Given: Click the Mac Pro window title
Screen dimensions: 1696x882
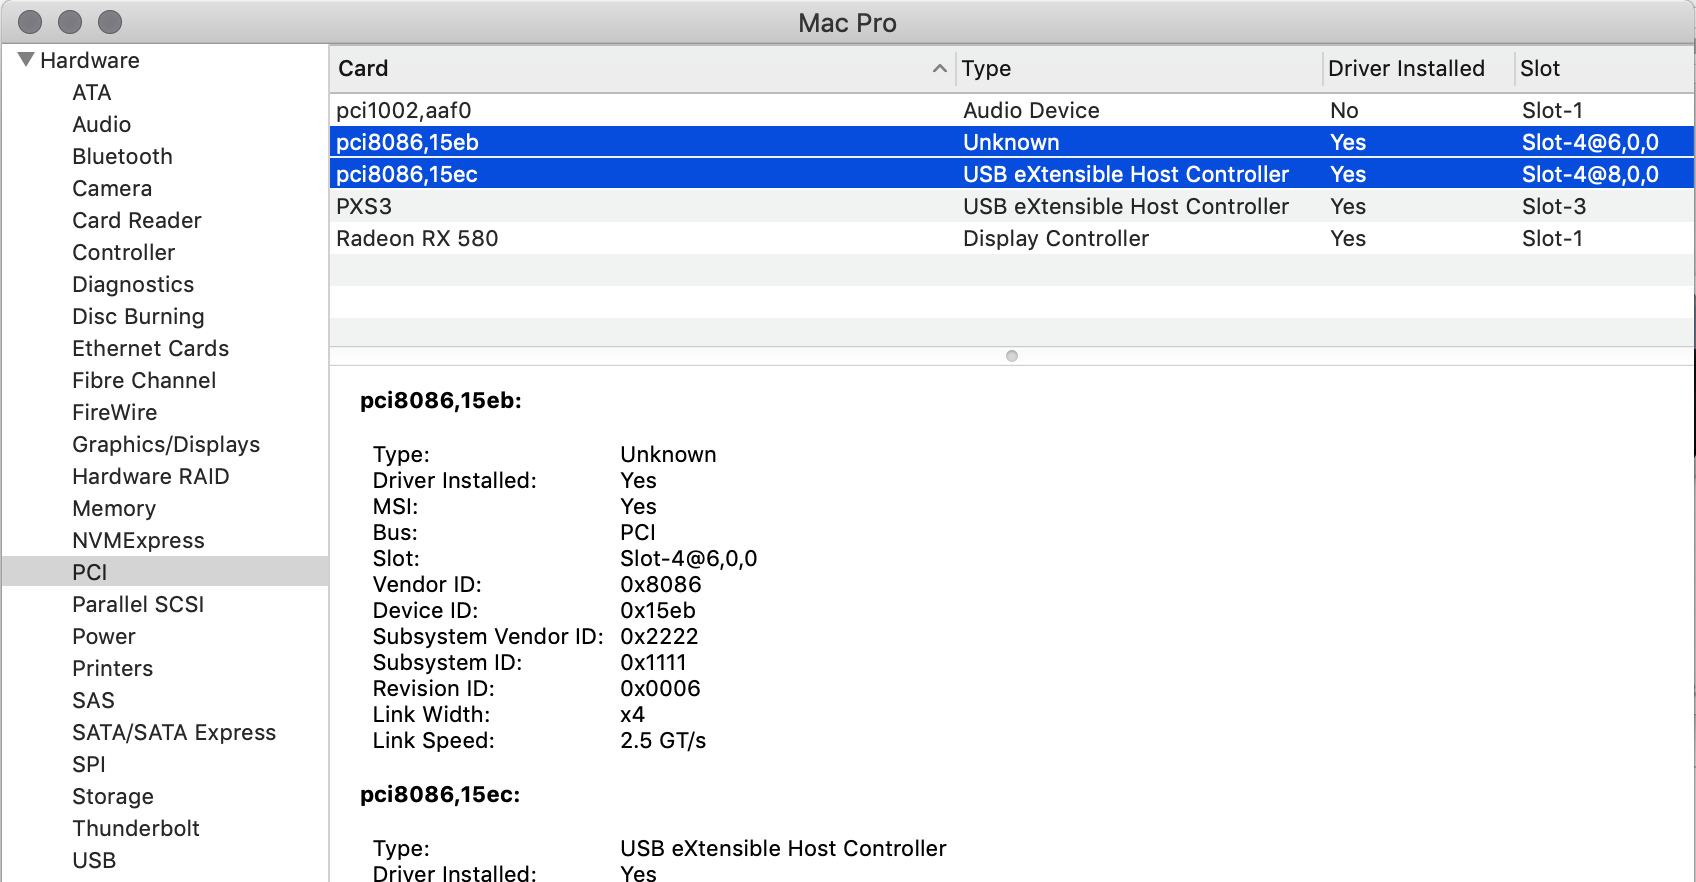Looking at the screenshot, I should coord(847,23).
